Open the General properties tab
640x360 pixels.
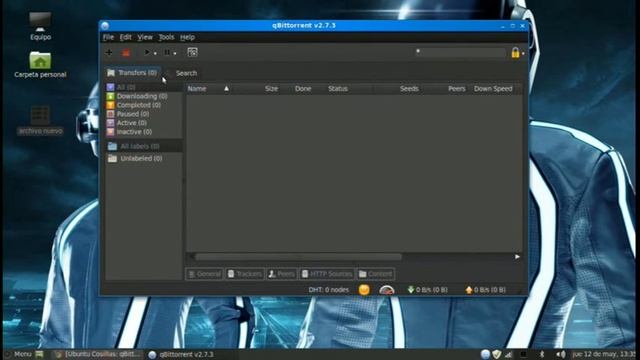click(x=204, y=274)
